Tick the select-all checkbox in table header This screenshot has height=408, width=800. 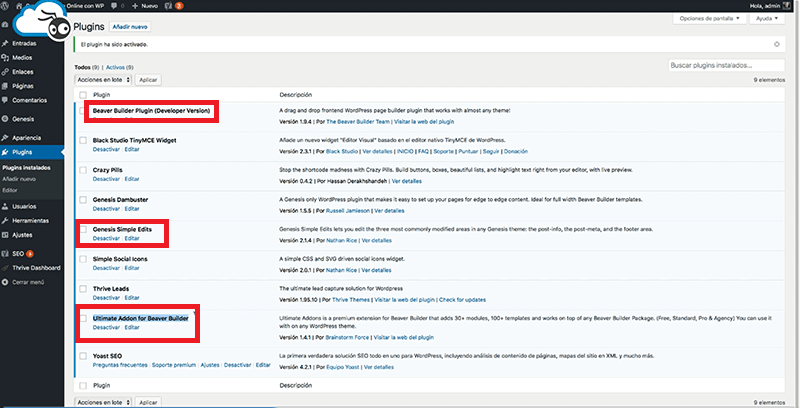(x=83, y=95)
